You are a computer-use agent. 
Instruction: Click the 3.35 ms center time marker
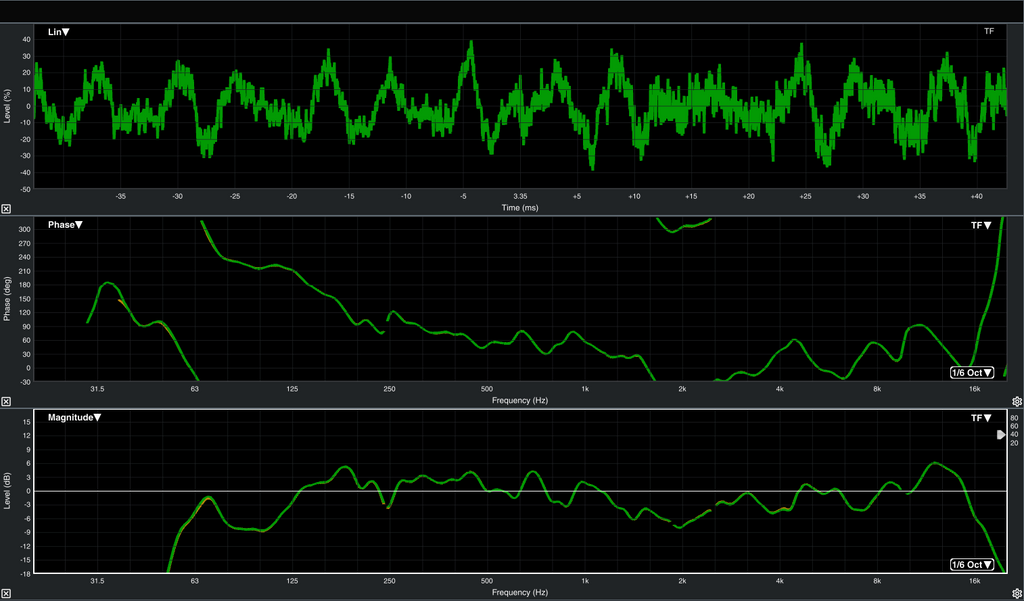520,196
